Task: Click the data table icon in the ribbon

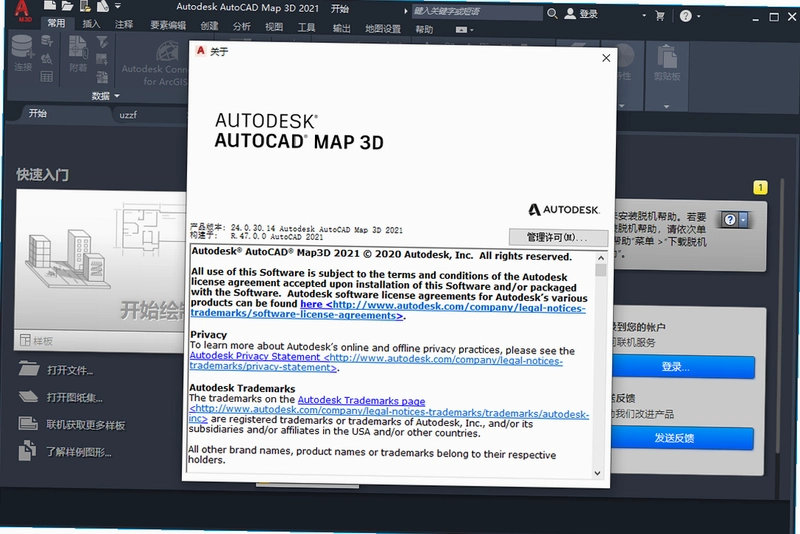Action: (47, 77)
